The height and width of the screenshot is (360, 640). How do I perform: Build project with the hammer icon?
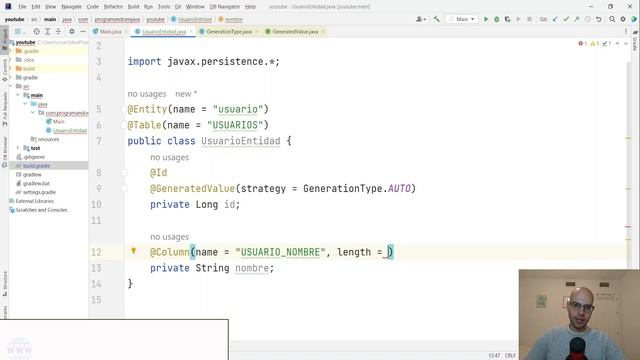(436, 19)
